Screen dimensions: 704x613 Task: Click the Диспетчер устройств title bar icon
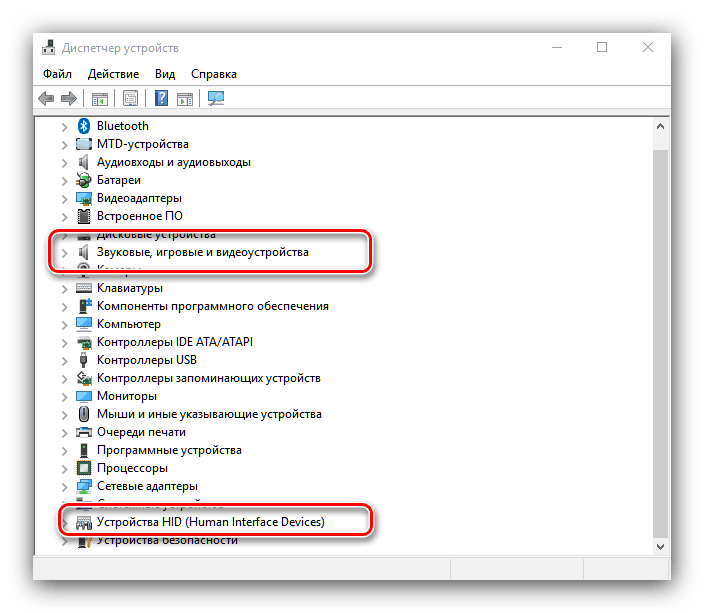pyautogui.click(x=48, y=48)
